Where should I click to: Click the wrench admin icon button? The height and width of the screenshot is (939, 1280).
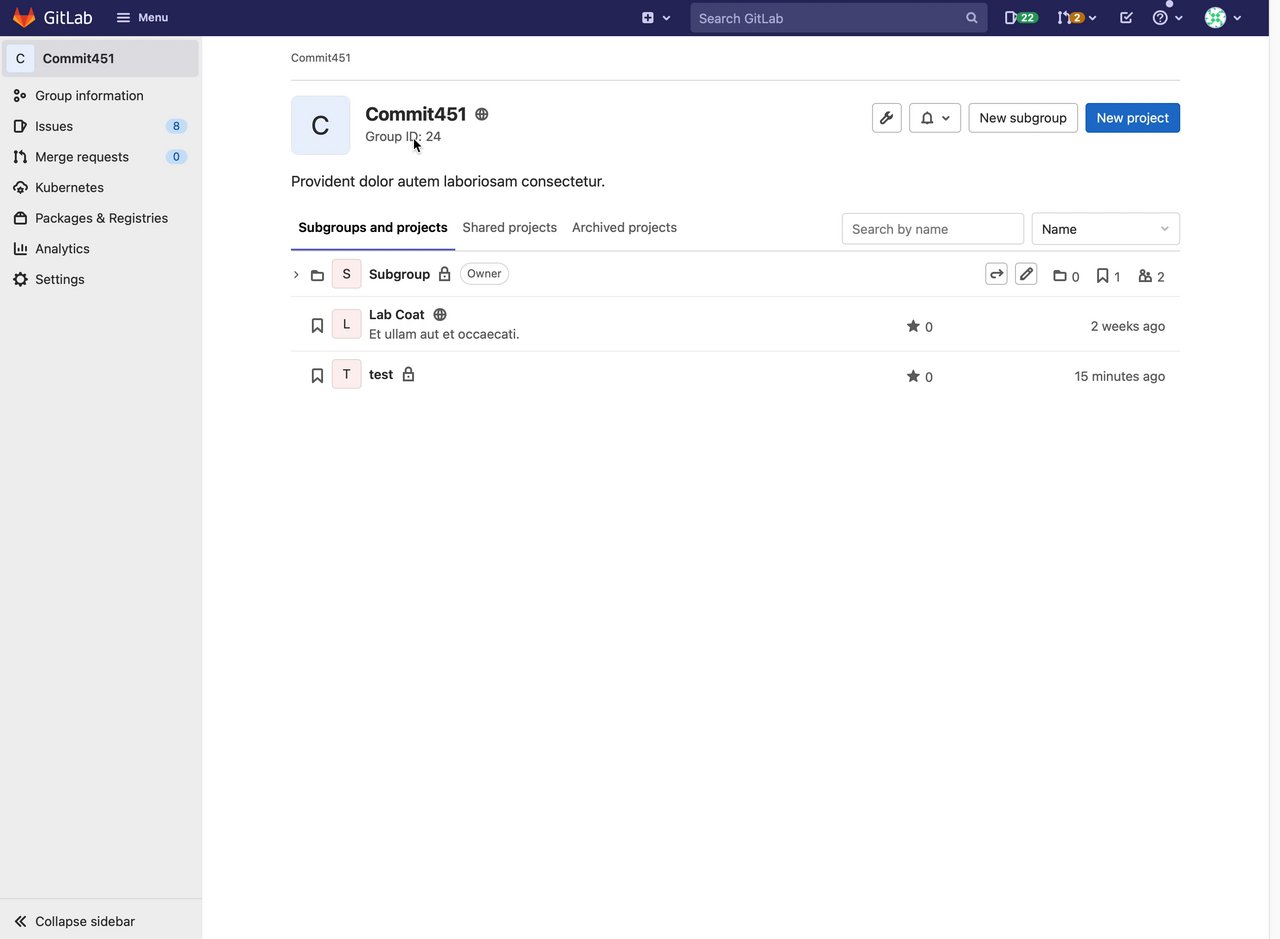(887, 118)
